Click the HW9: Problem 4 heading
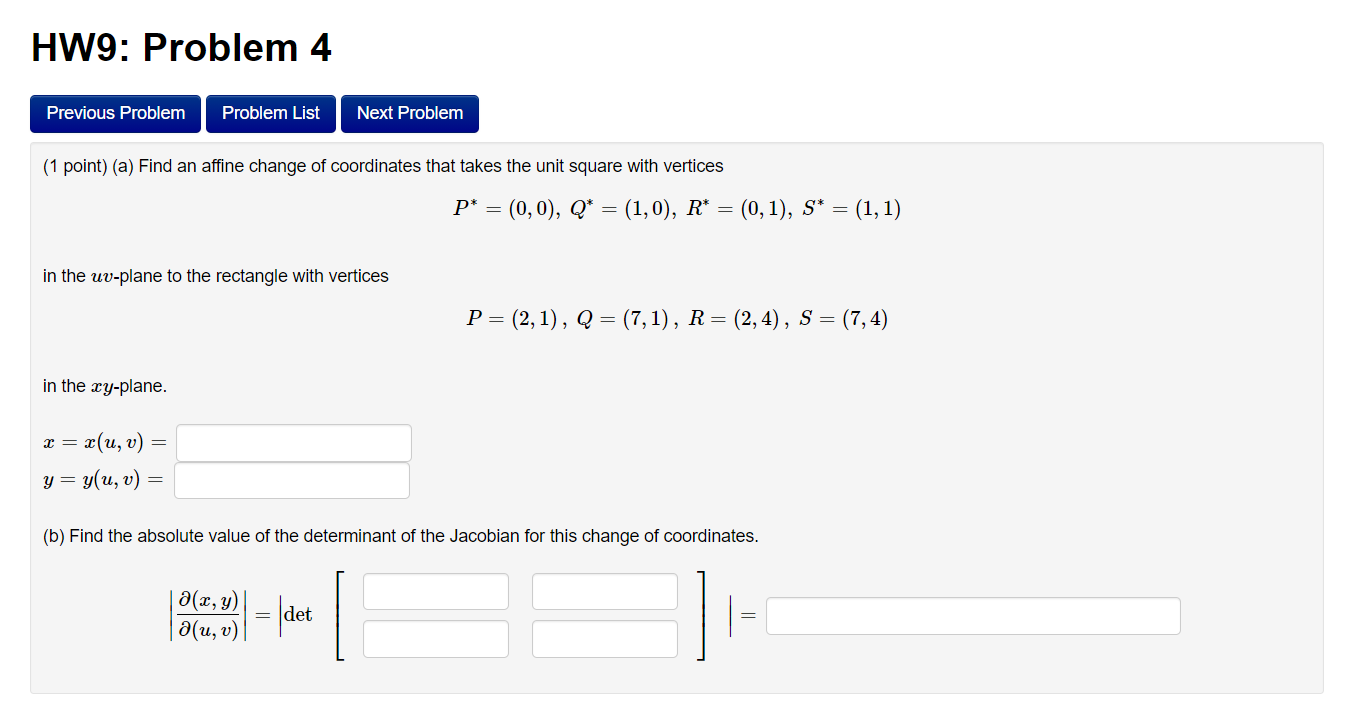 click(x=181, y=47)
